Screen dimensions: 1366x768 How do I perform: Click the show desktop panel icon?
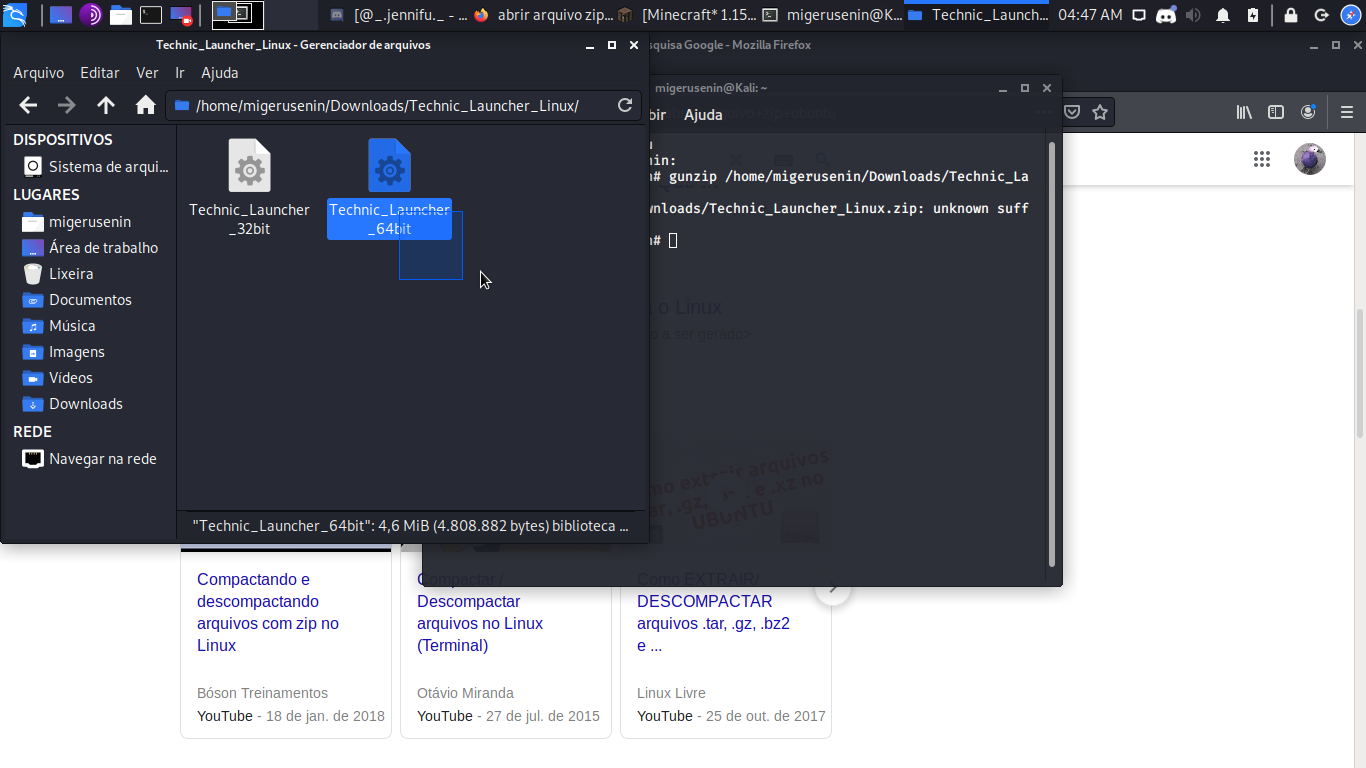pyautogui.click(x=61, y=15)
